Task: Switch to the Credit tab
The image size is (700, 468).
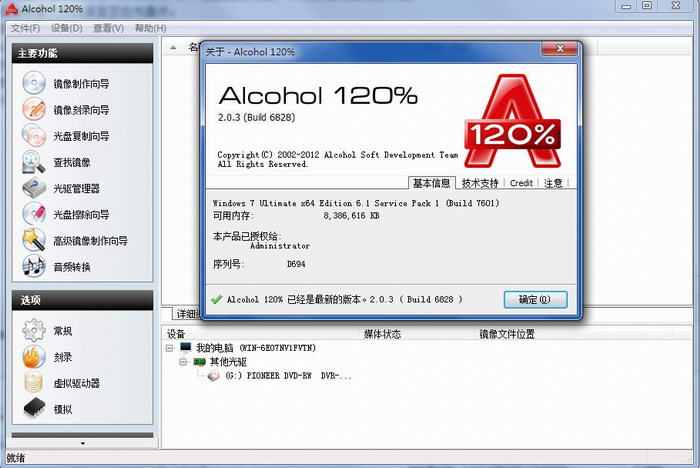Action: coord(521,183)
